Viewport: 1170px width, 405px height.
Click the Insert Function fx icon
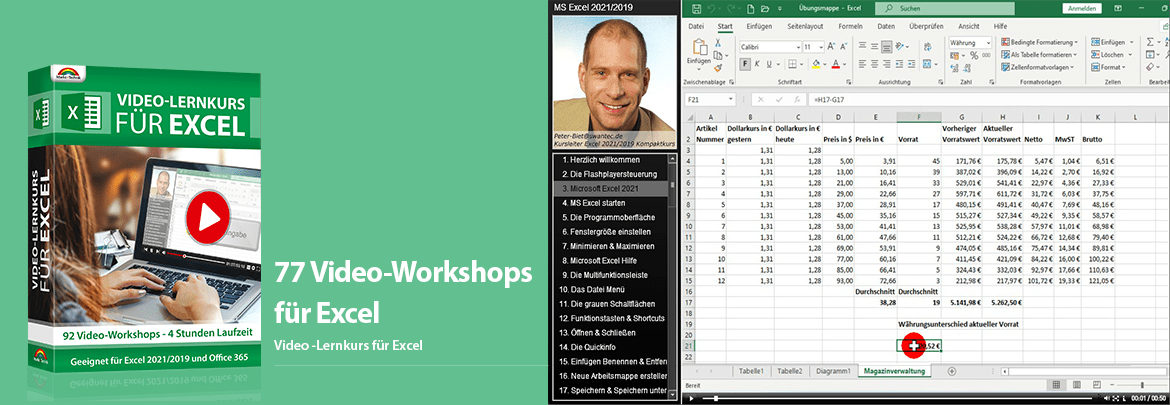(x=789, y=100)
